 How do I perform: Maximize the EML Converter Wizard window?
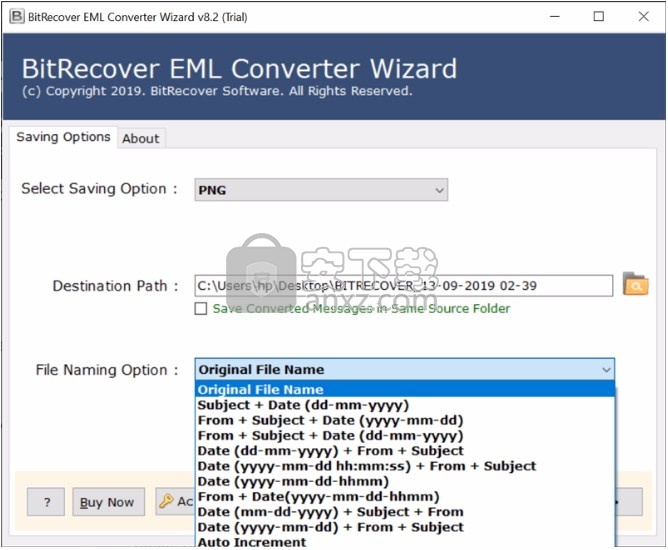point(599,17)
